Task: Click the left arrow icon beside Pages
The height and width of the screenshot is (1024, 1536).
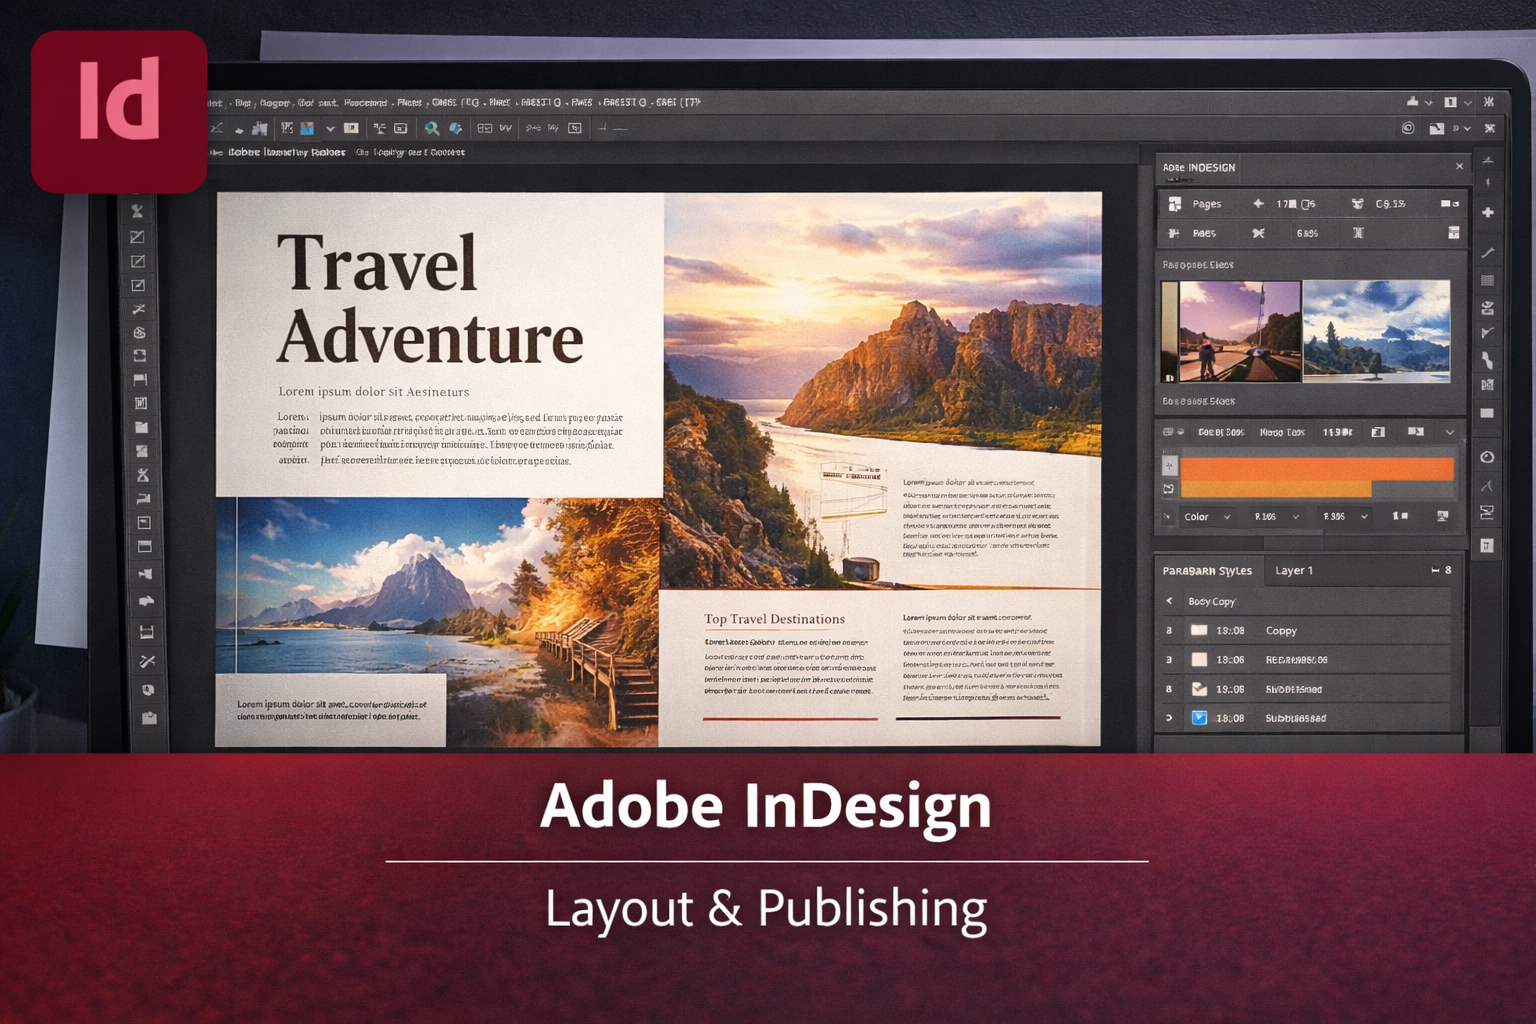Action: tap(1258, 203)
